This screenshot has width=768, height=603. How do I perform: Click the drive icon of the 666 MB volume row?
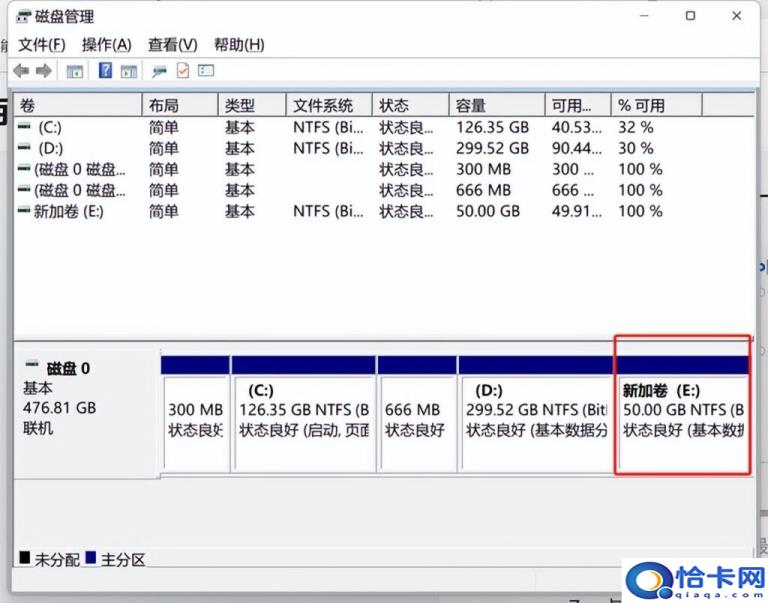[x=24, y=190]
